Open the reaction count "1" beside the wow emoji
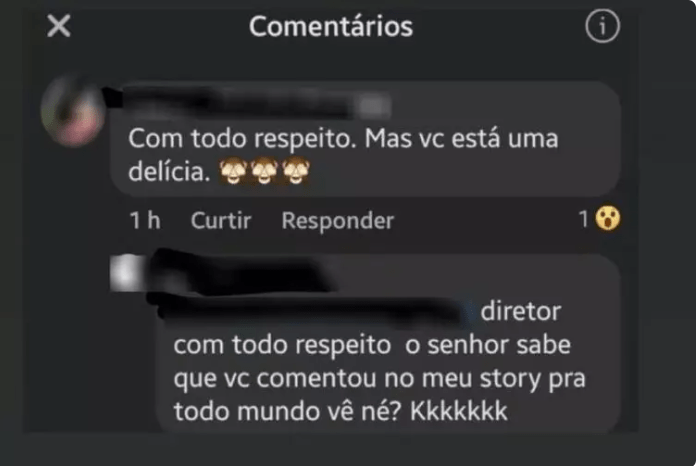The width and height of the screenshot is (696, 470). pyautogui.click(x=584, y=219)
